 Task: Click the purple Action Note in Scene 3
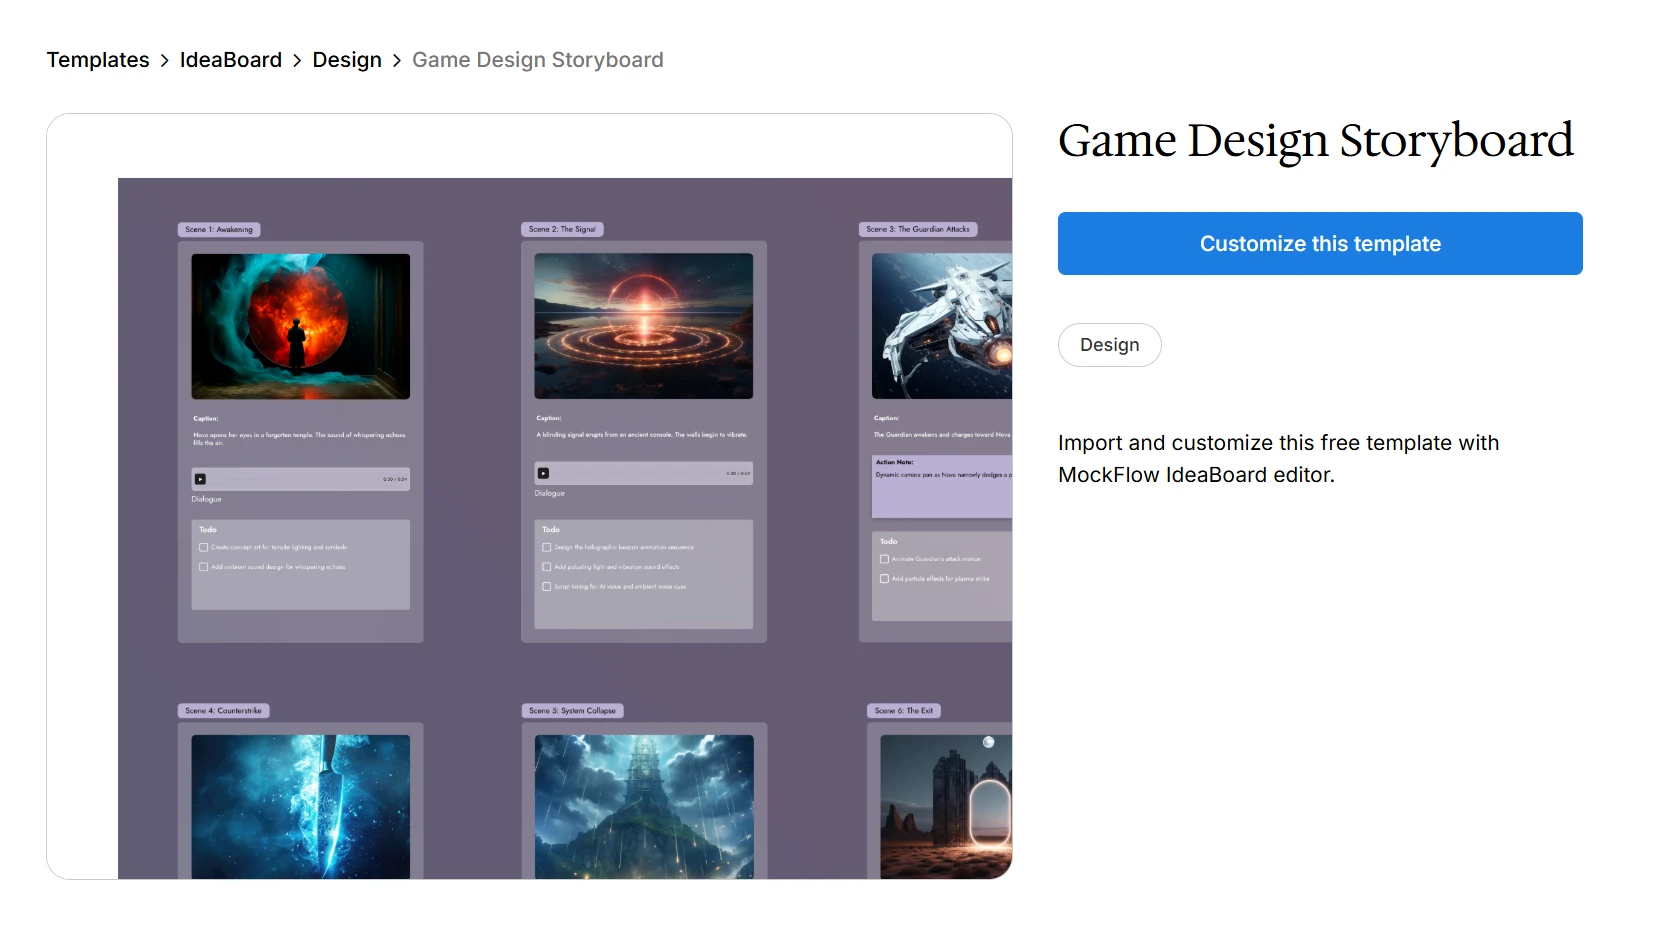pos(942,487)
